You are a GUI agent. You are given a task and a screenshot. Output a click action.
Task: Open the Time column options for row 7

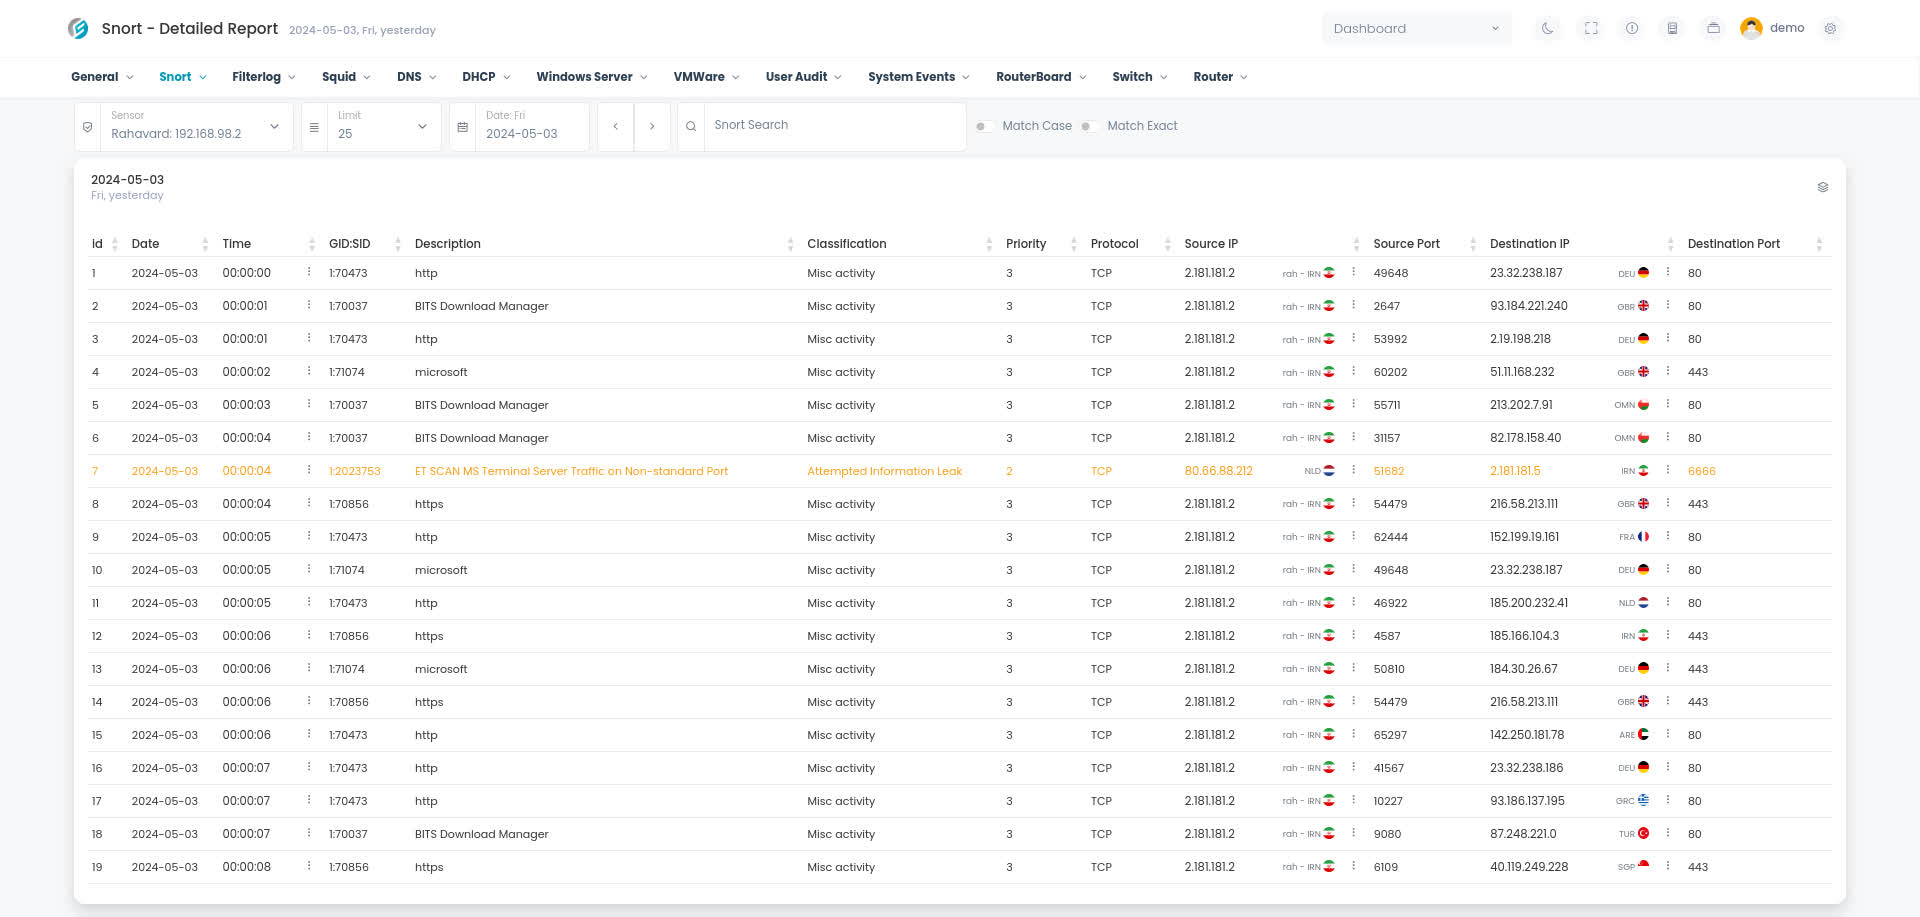tap(309, 470)
